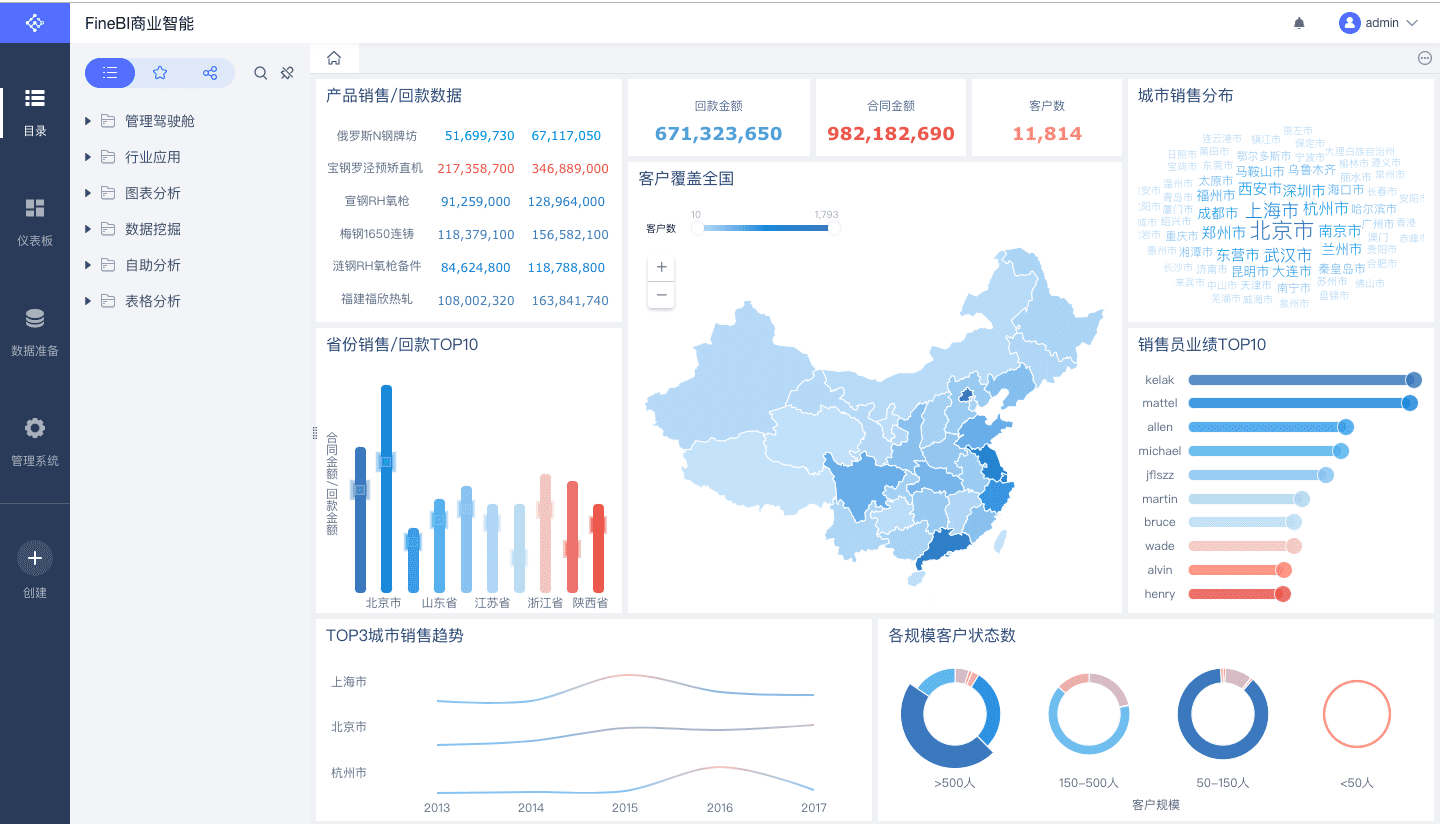The height and width of the screenshot is (824, 1440).
Task: Click the 50-150人 donut chart
Action: pyautogui.click(x=1223, y=714)
